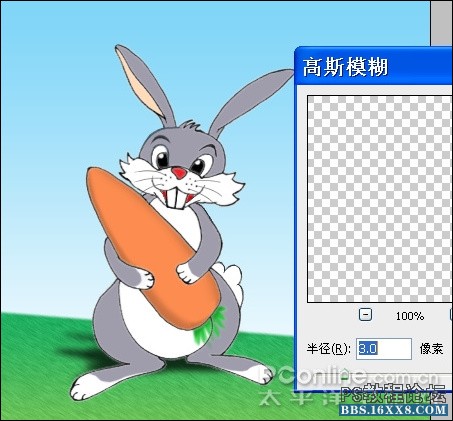
Task: Click the radius input field showing 3.0
Action: pyautogui.click(x=384, y=349)
